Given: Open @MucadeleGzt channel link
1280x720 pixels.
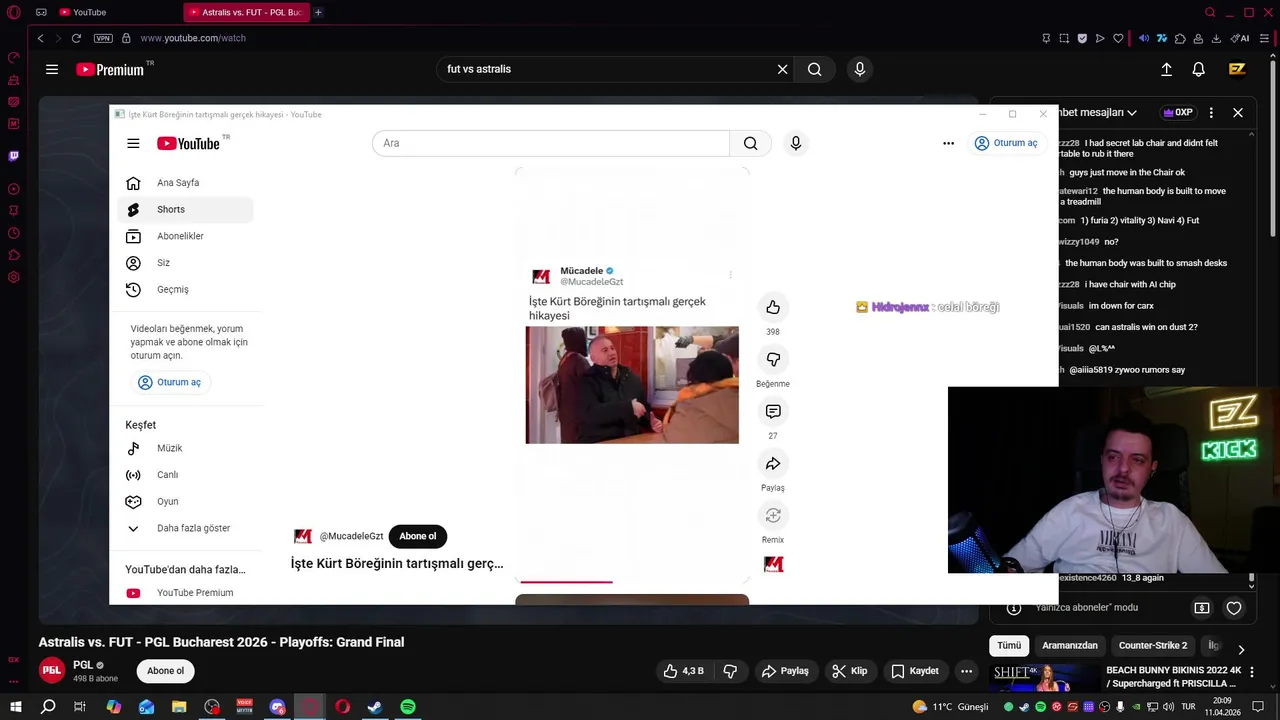Looking at the screenshot, I should point(351,536).
